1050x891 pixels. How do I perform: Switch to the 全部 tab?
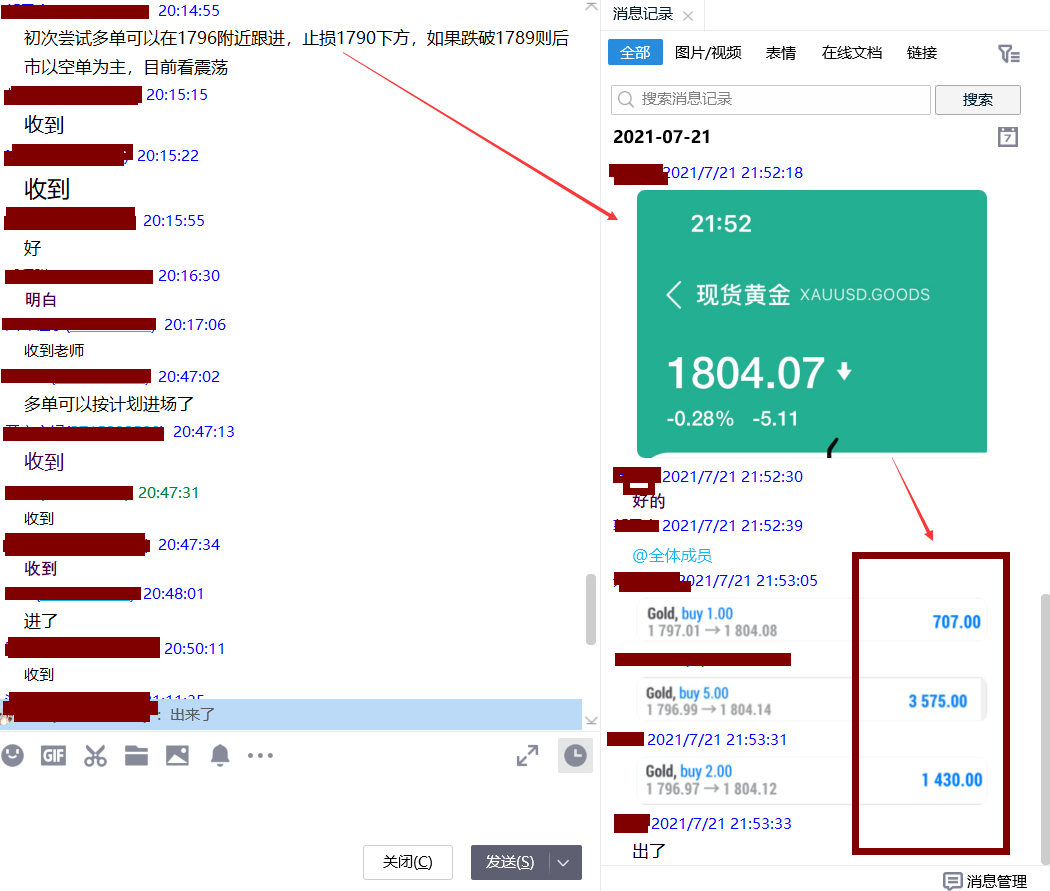coord(635,53)
